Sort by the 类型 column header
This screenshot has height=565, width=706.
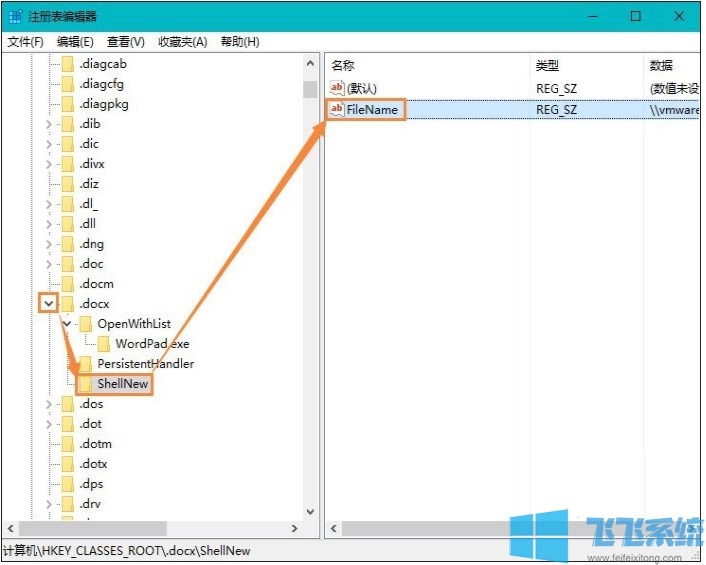547,65
